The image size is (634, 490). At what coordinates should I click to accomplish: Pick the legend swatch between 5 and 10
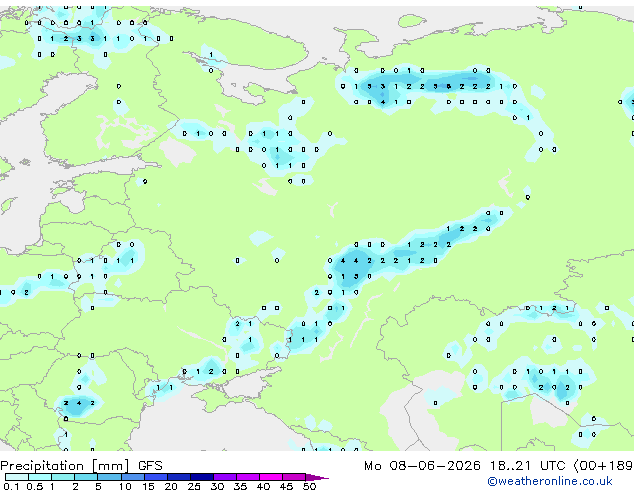109,477
